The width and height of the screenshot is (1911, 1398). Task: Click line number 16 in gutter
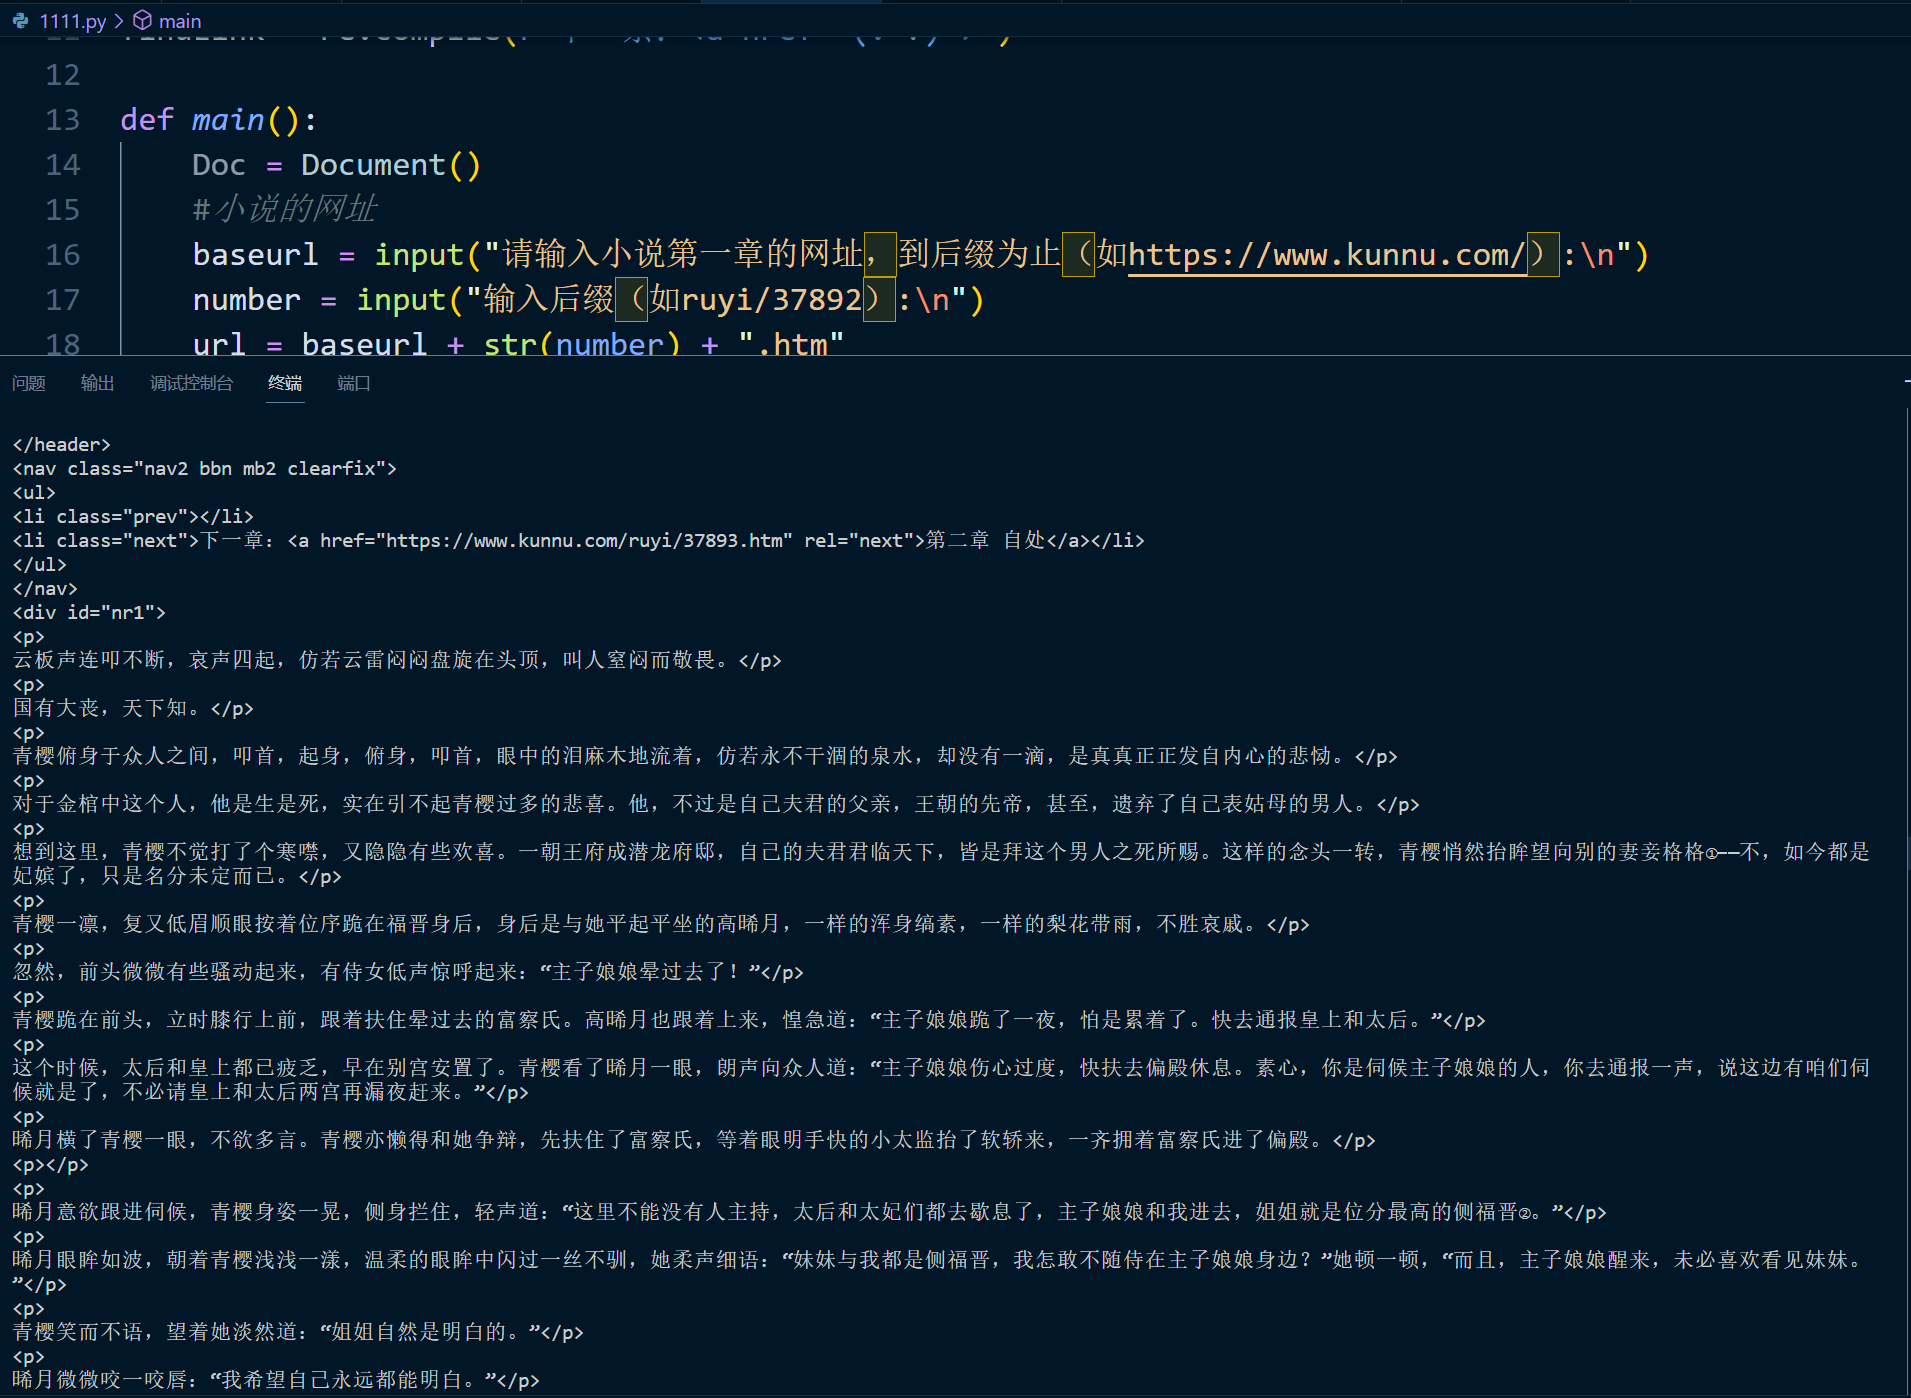point(62,255)
